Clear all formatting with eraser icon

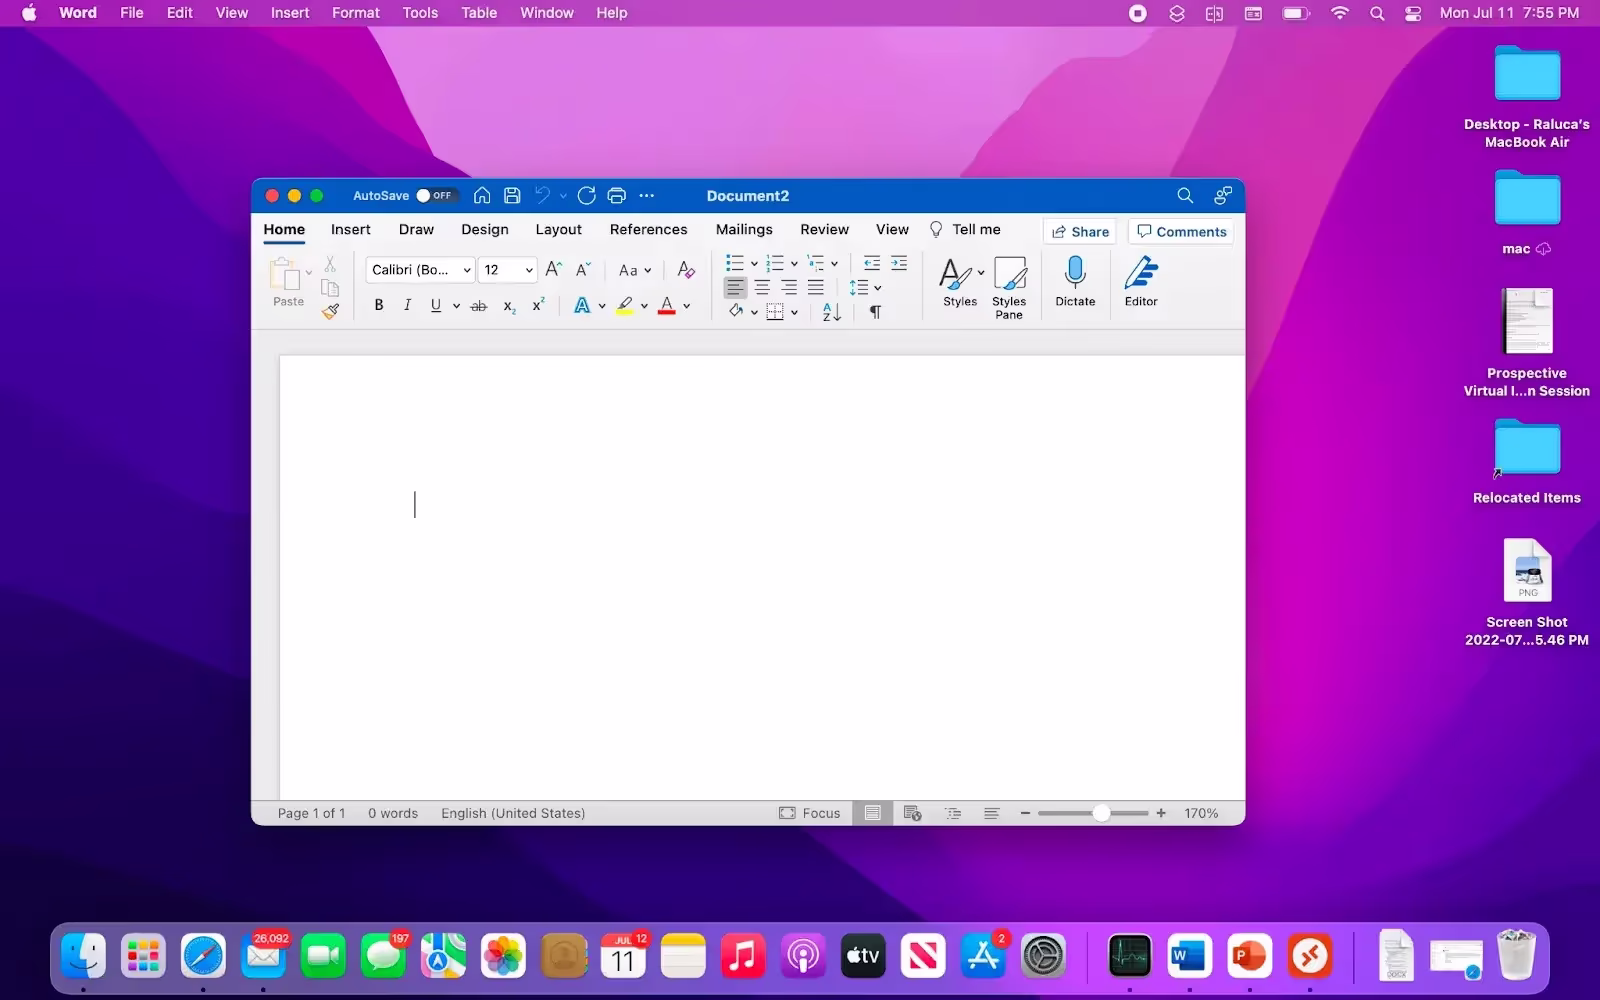(x=685, y=270)
